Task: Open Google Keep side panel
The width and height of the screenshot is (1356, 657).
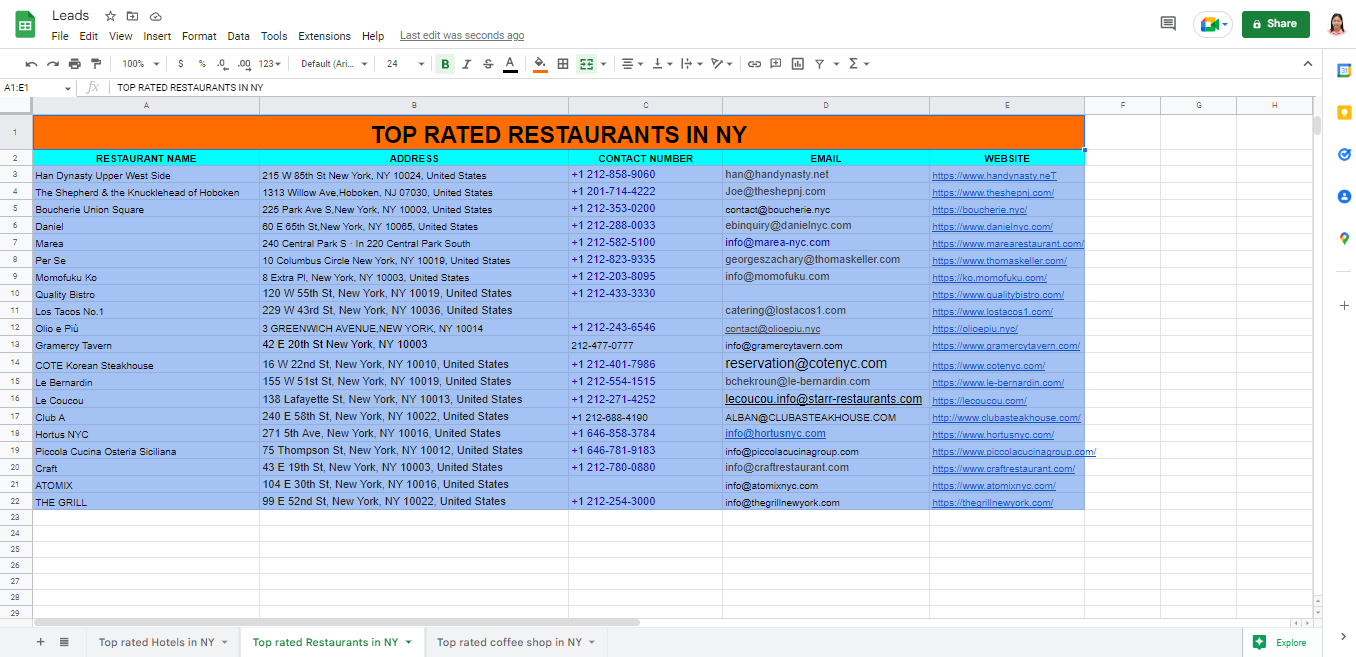Action: [1343, 112]
